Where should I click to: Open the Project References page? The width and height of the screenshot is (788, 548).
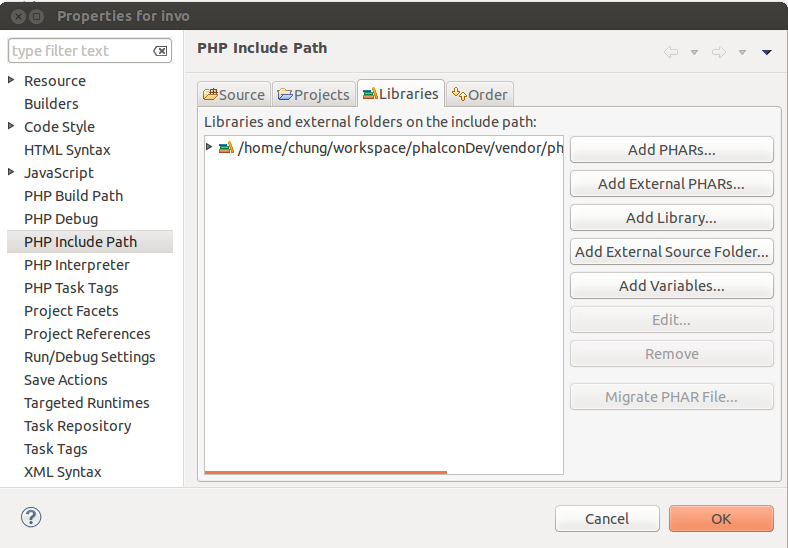[x=87, y=334]
